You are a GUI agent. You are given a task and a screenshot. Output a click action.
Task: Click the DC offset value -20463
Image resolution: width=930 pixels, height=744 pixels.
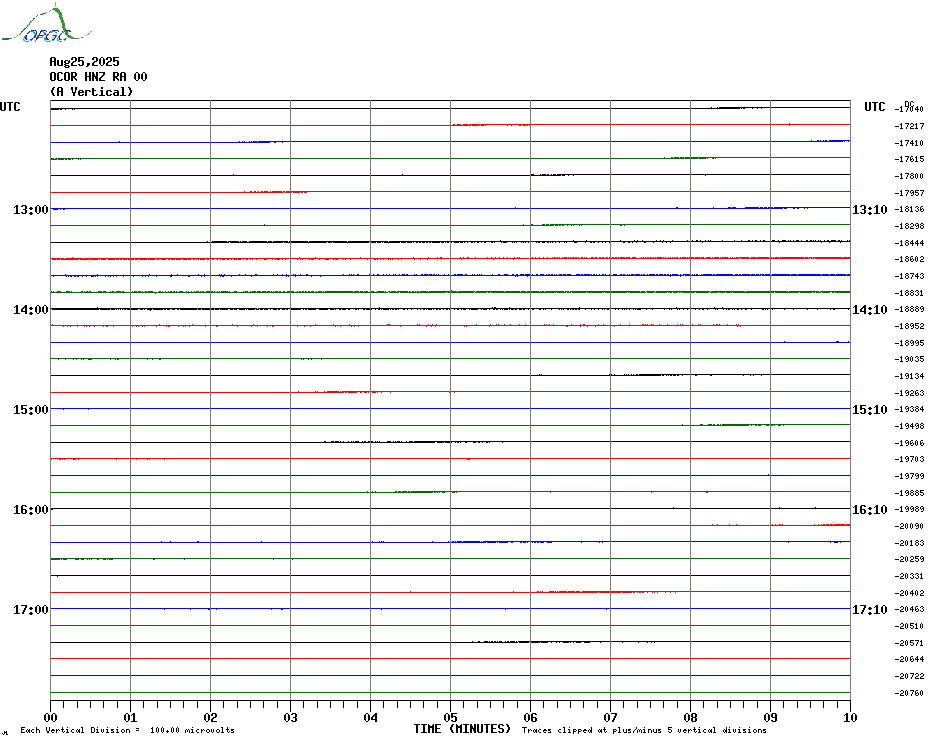(909, 609)
